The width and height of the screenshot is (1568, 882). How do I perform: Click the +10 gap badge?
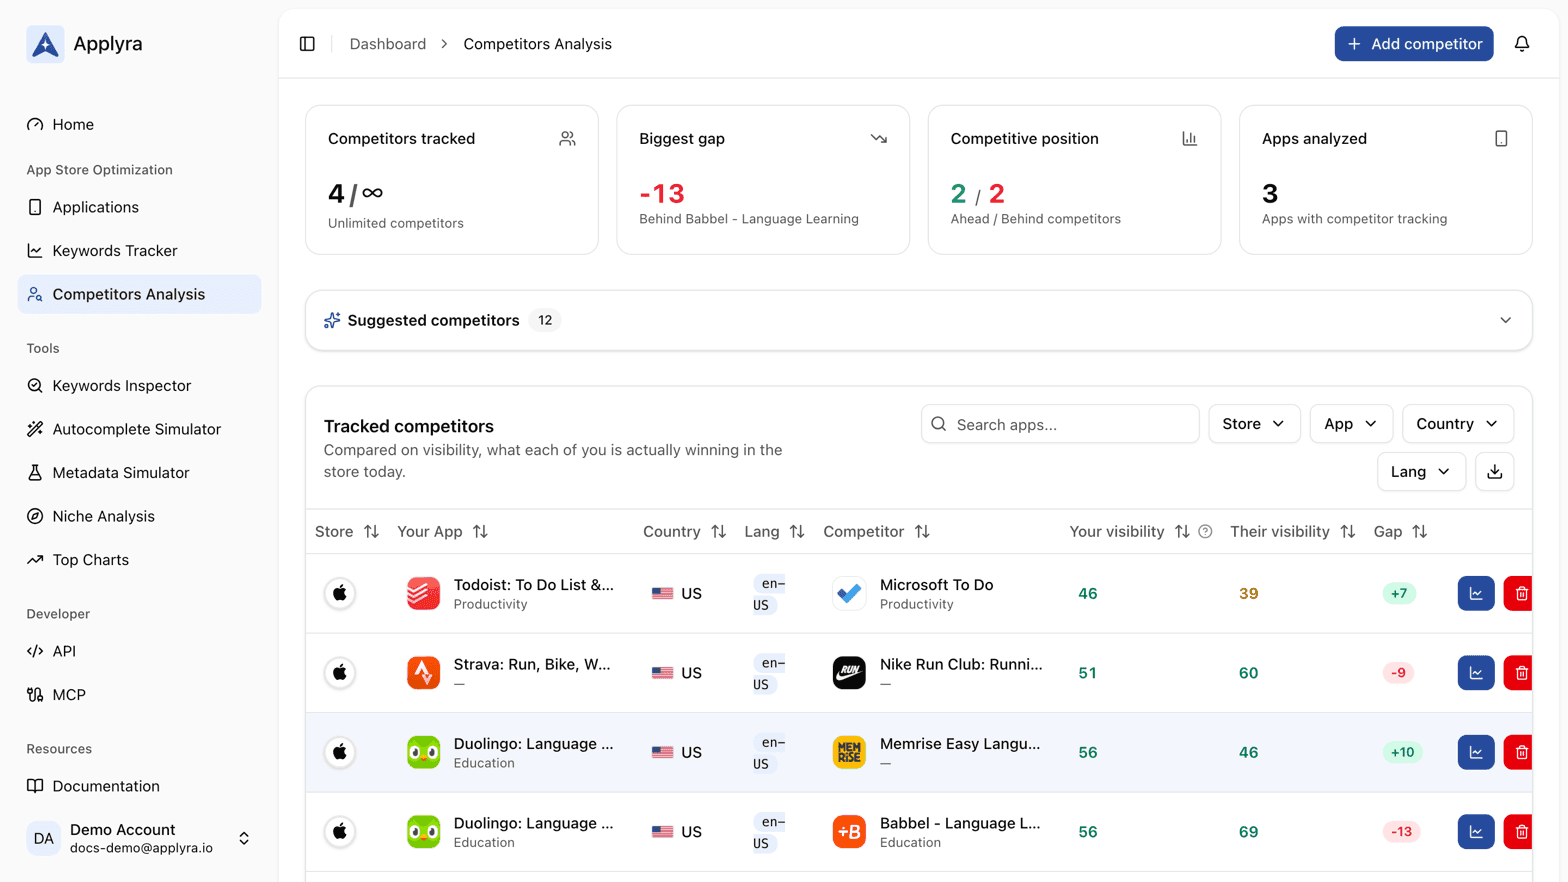tap(1402, 752)
